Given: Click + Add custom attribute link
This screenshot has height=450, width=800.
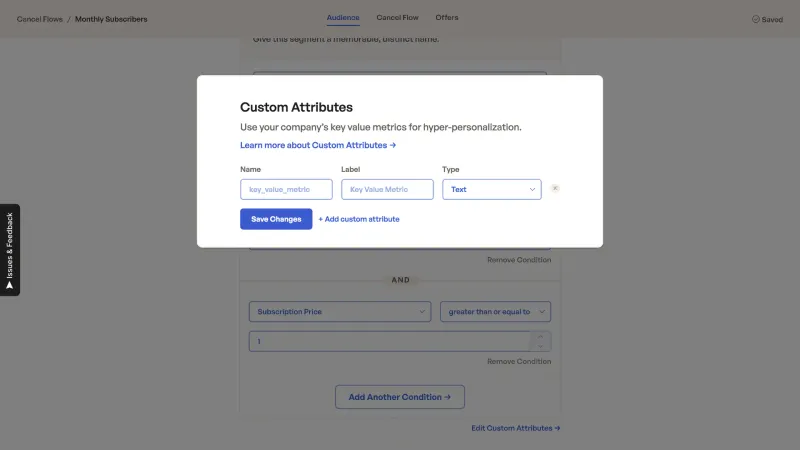Looking at the screenshot, I should 359,219.
